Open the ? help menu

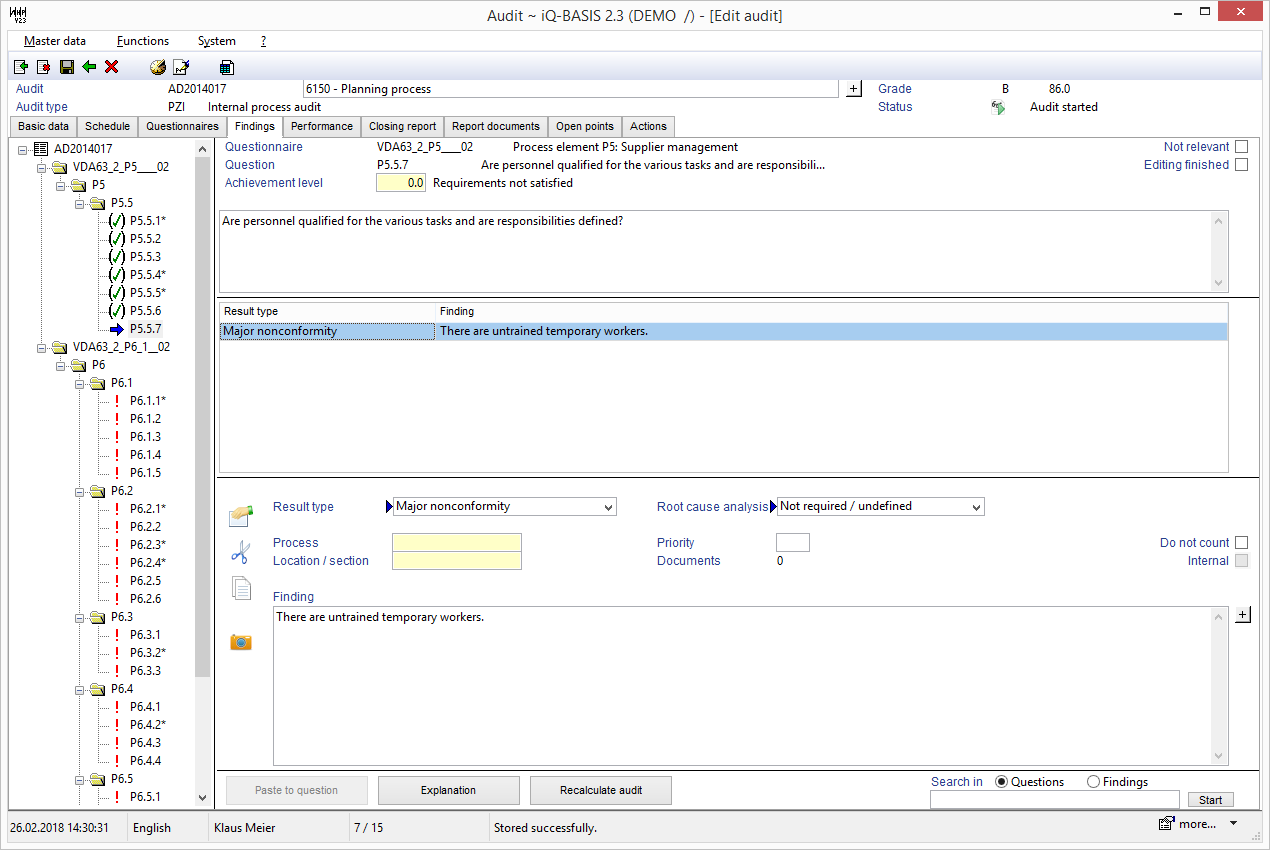click(x=263, y=41)
